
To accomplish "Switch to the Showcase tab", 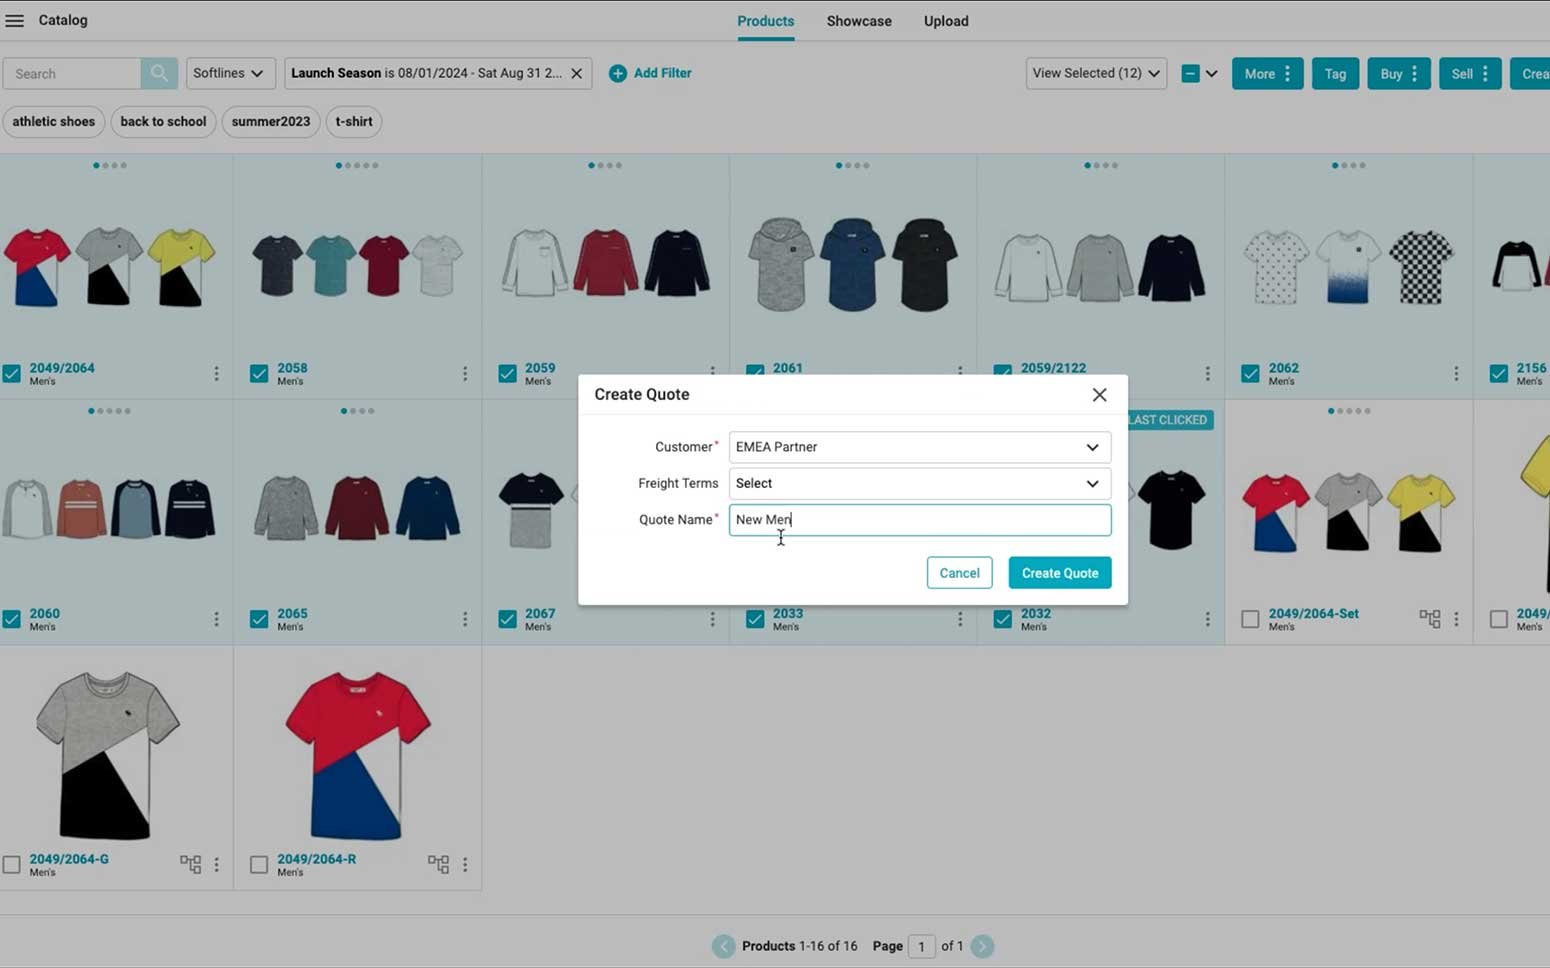I will pyautogui.click(x=858, y=21).
